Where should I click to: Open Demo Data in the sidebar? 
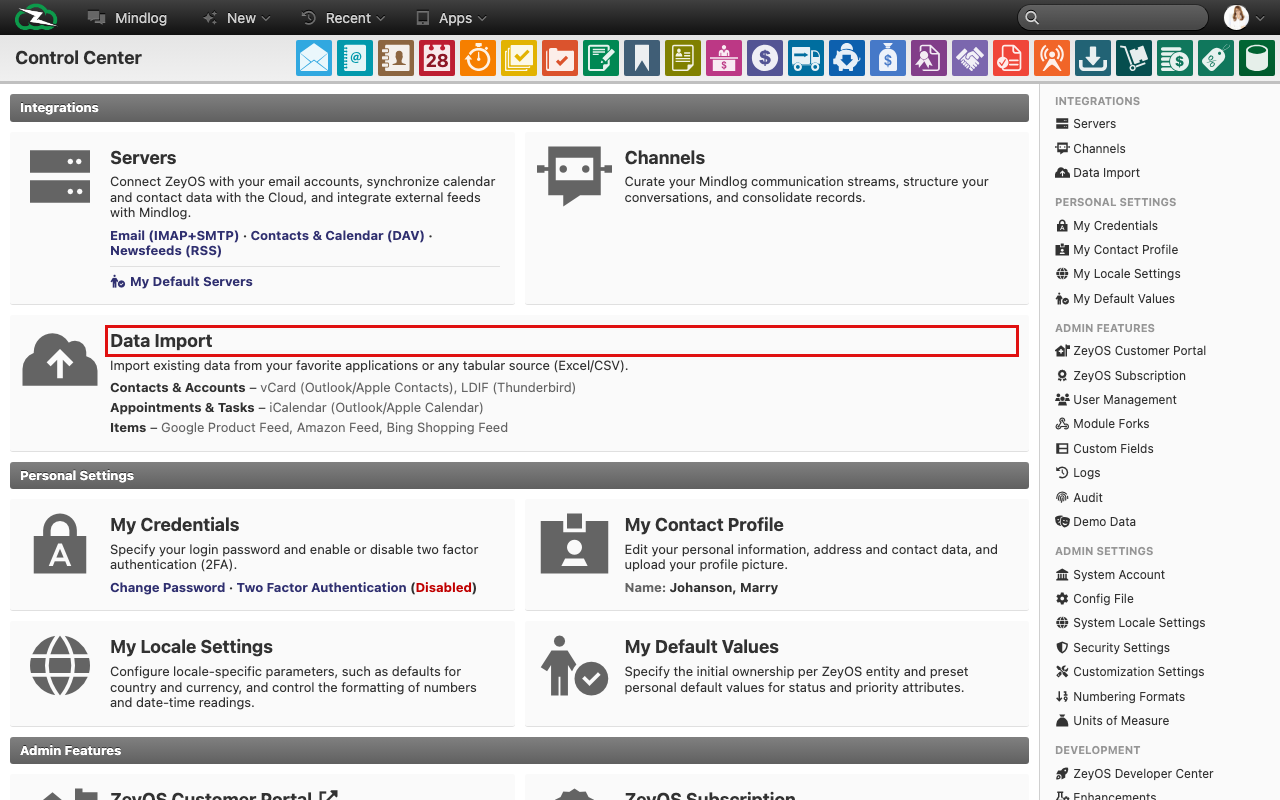[1095, 522]
